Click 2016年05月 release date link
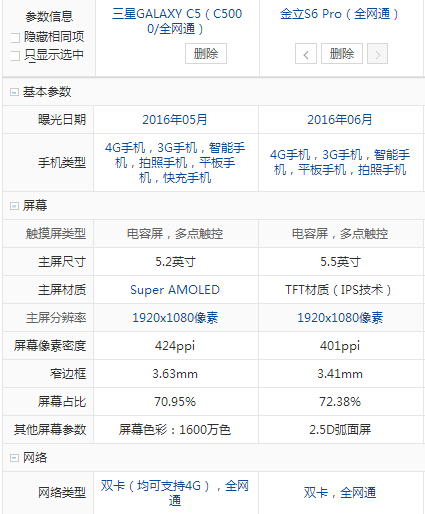 point(175,120)
